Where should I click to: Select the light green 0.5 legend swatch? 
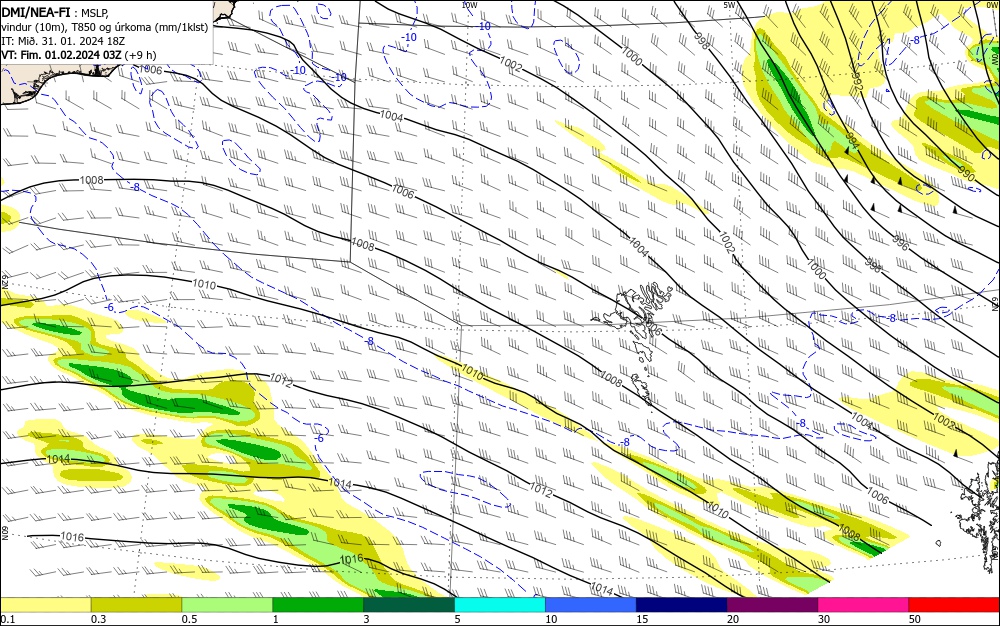(x=227, y=605)
